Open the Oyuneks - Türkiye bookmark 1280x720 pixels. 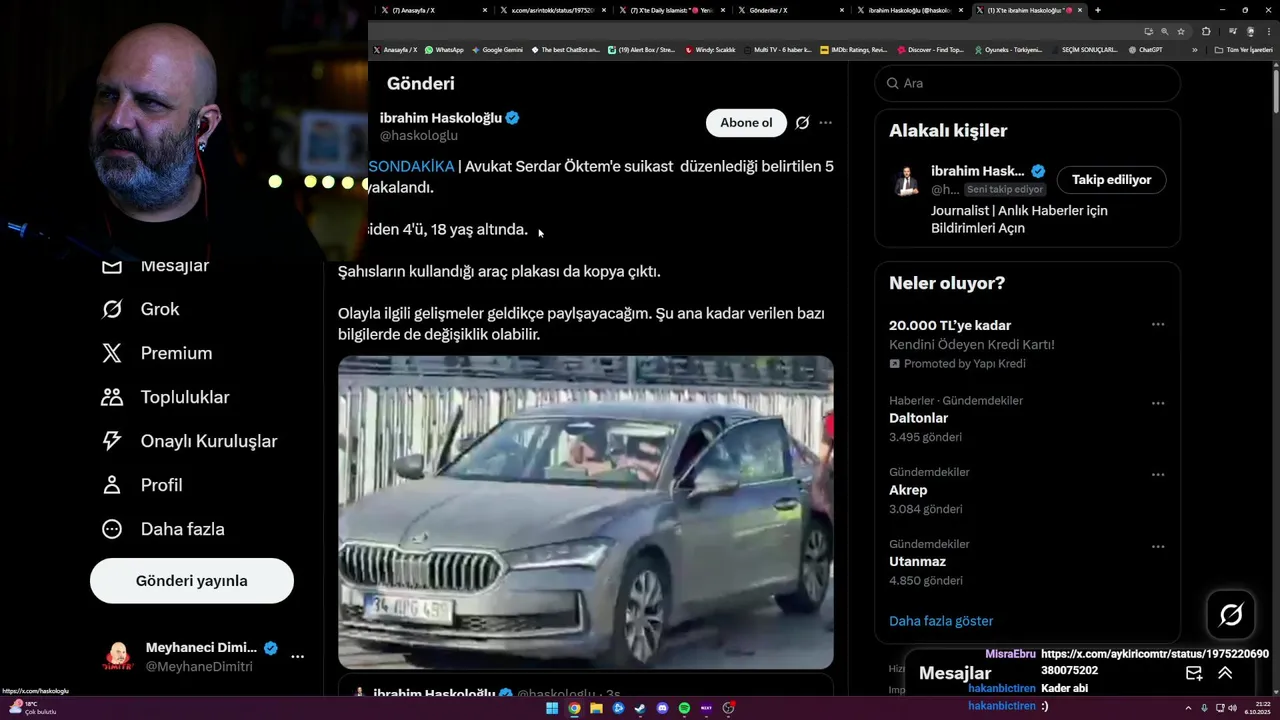point(1008,50)
